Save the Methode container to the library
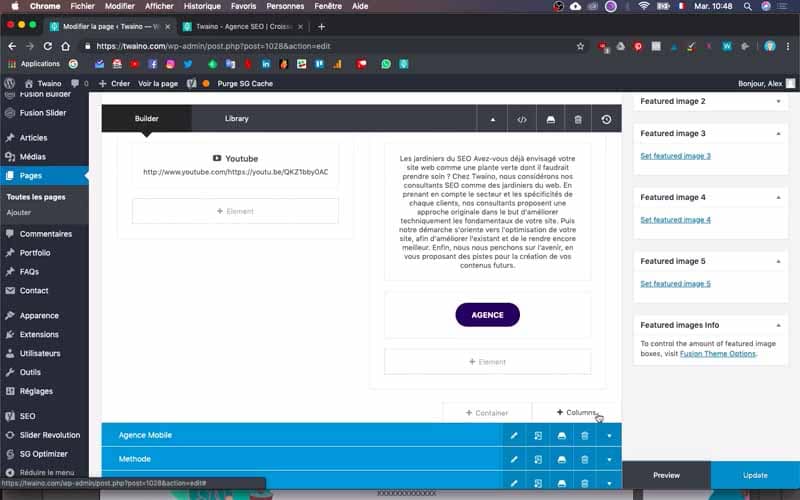The height and width of the screenshot is (500, 800). [561, 459]
